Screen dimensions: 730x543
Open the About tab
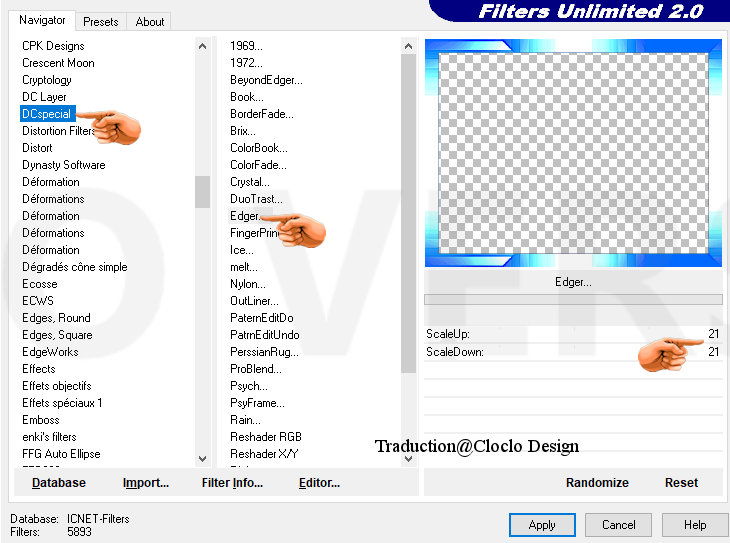(x=149, y=21)
